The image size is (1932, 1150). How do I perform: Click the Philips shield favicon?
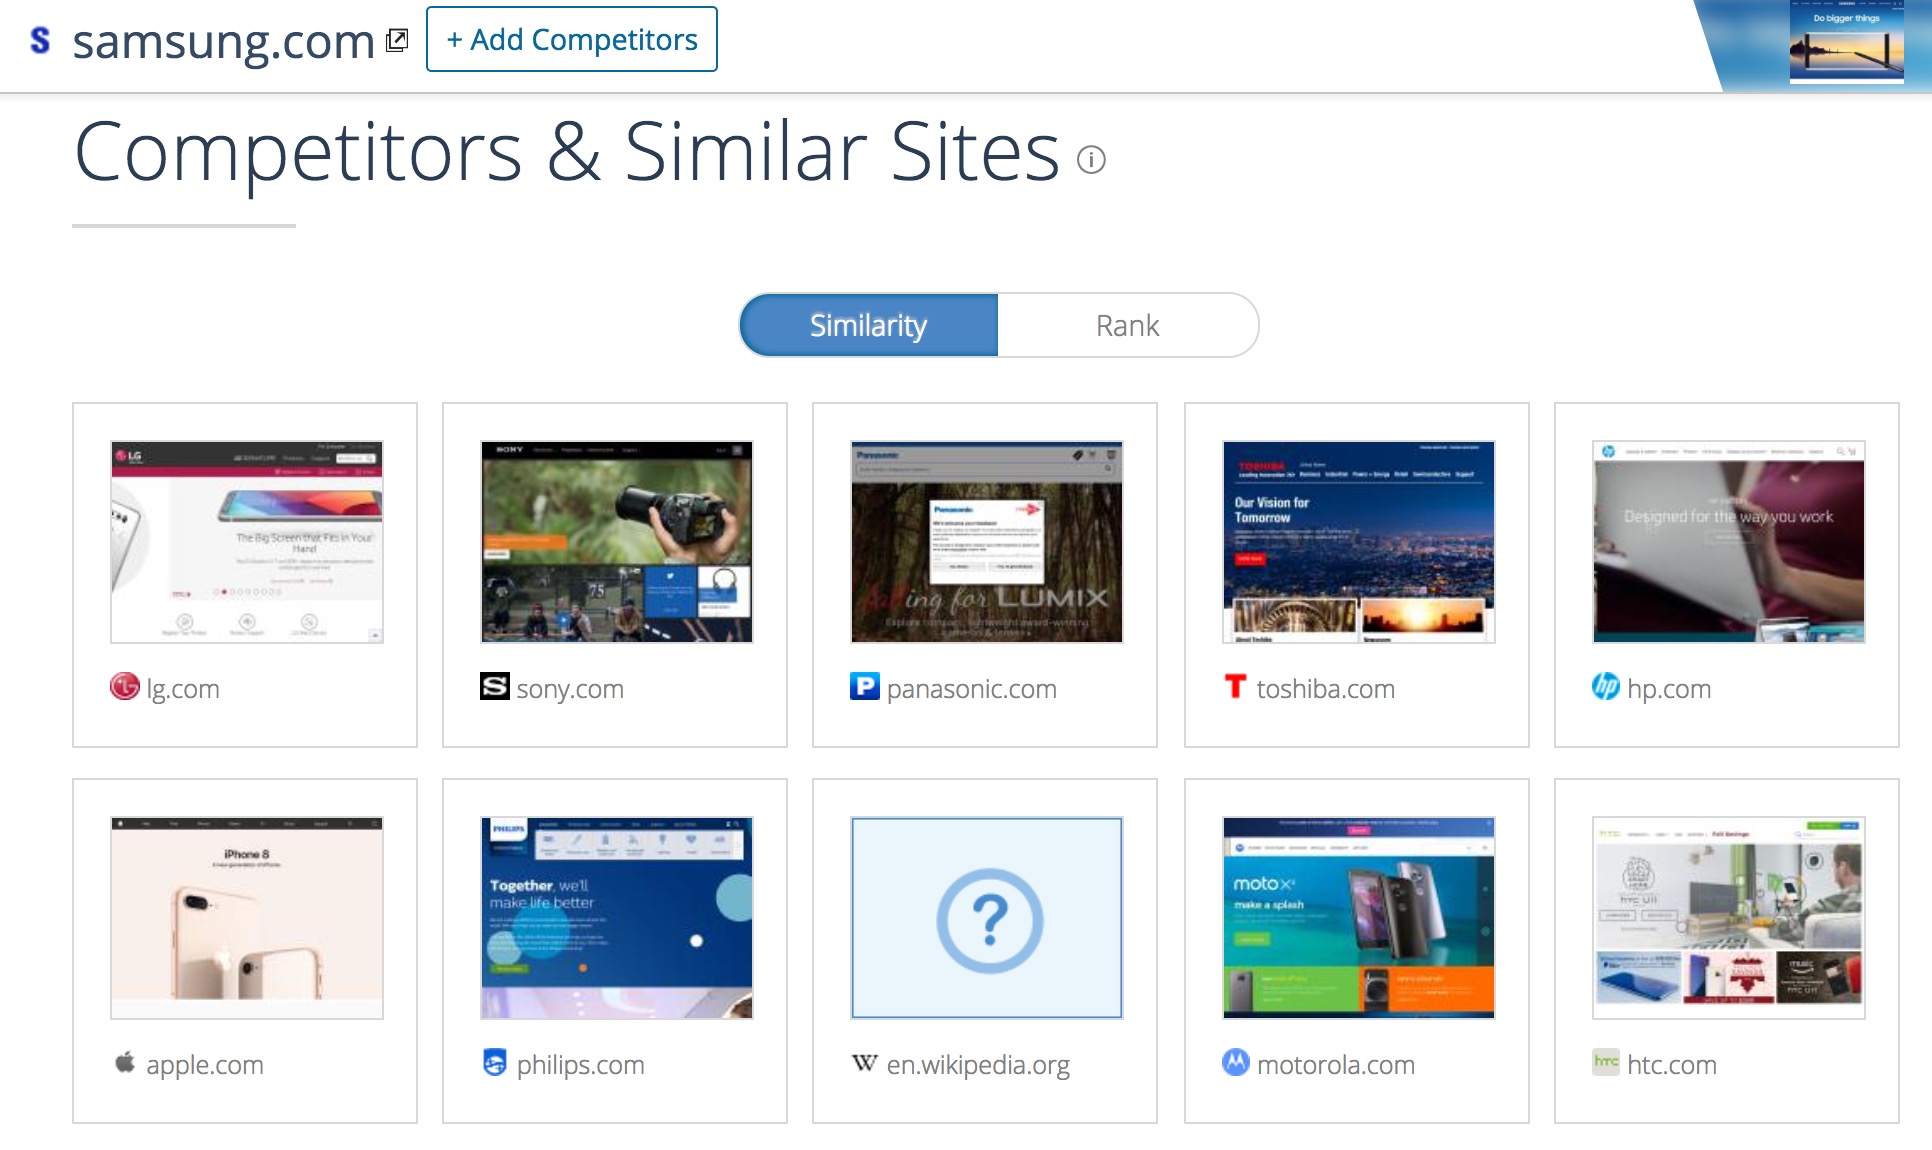tap(495, 1062)
